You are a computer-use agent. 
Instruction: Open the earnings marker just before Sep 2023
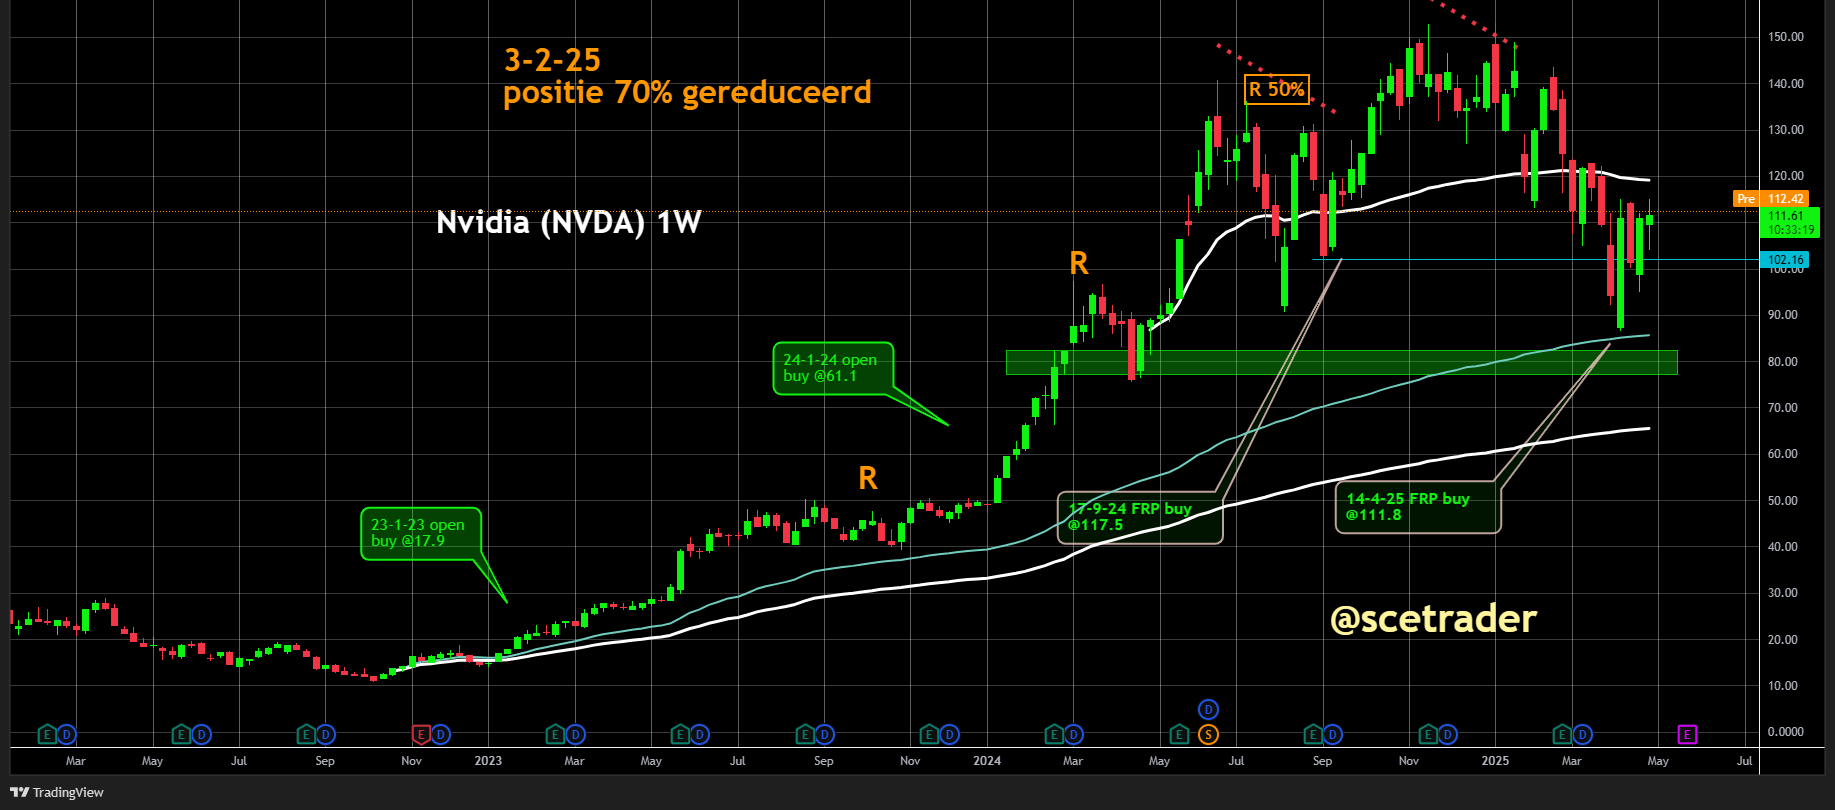pyautogui.click(x=804, y=735)
